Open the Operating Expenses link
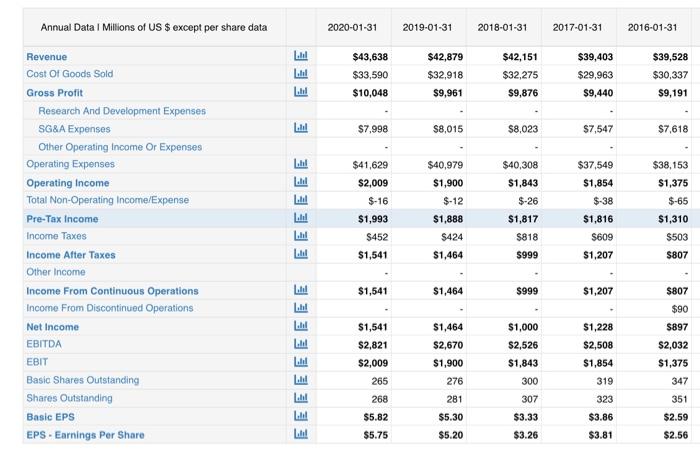 [71, 164]
